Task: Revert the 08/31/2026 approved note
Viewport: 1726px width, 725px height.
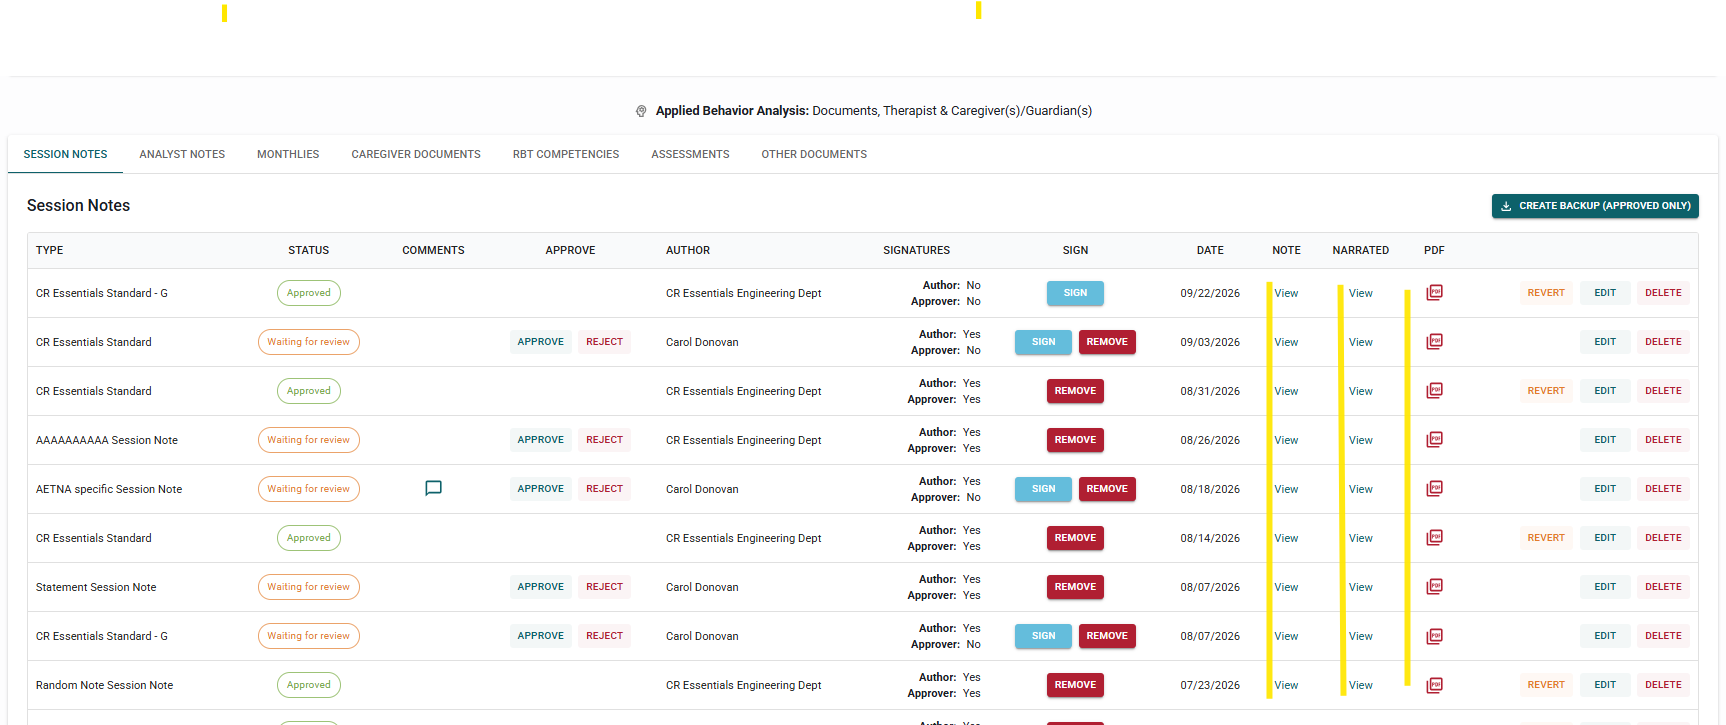Action: coord(1546,391)
